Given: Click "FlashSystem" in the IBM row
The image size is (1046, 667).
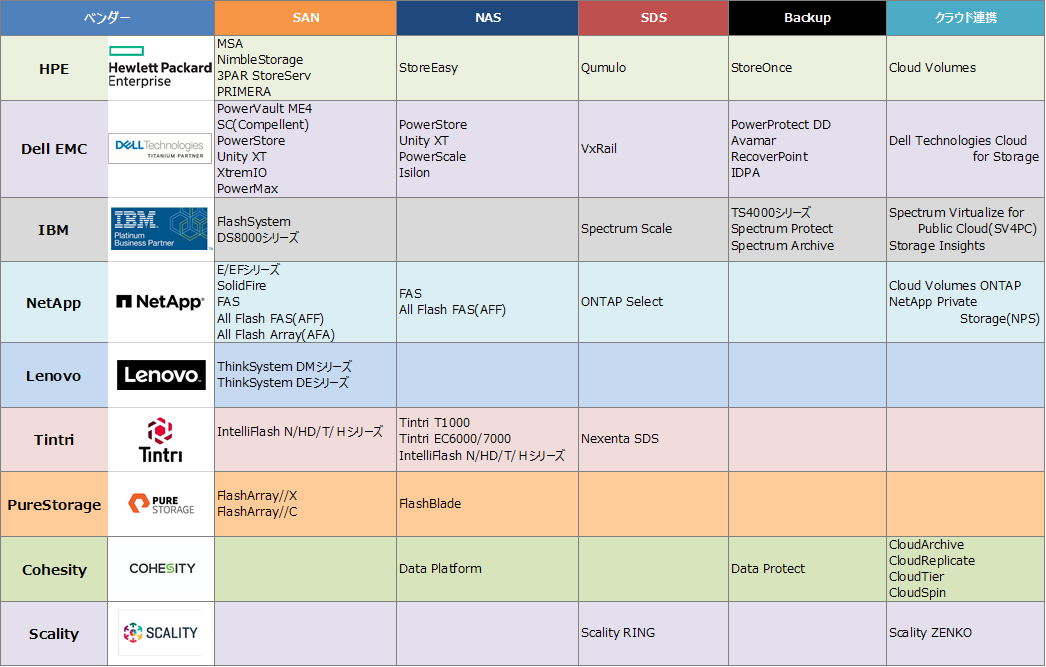Looking at the screenshot, I should click(253, 221).
